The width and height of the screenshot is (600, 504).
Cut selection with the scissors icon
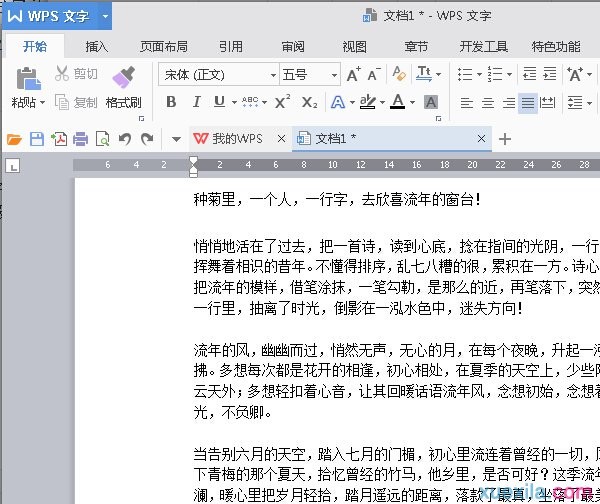tap(62, 73)
